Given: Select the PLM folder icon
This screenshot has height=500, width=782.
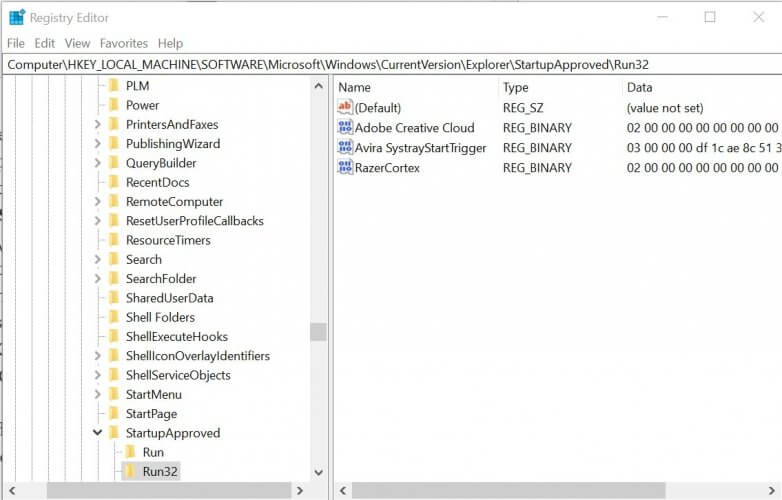Looking at the screenshot, I should (114, 86).
